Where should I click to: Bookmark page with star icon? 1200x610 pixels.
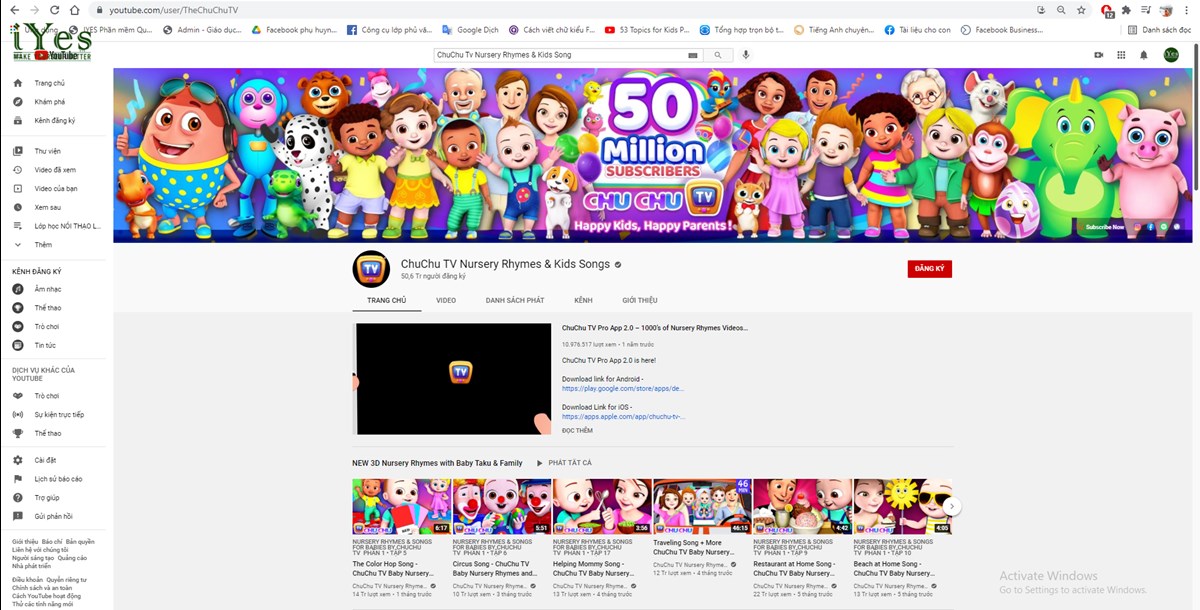(1081, 9)
